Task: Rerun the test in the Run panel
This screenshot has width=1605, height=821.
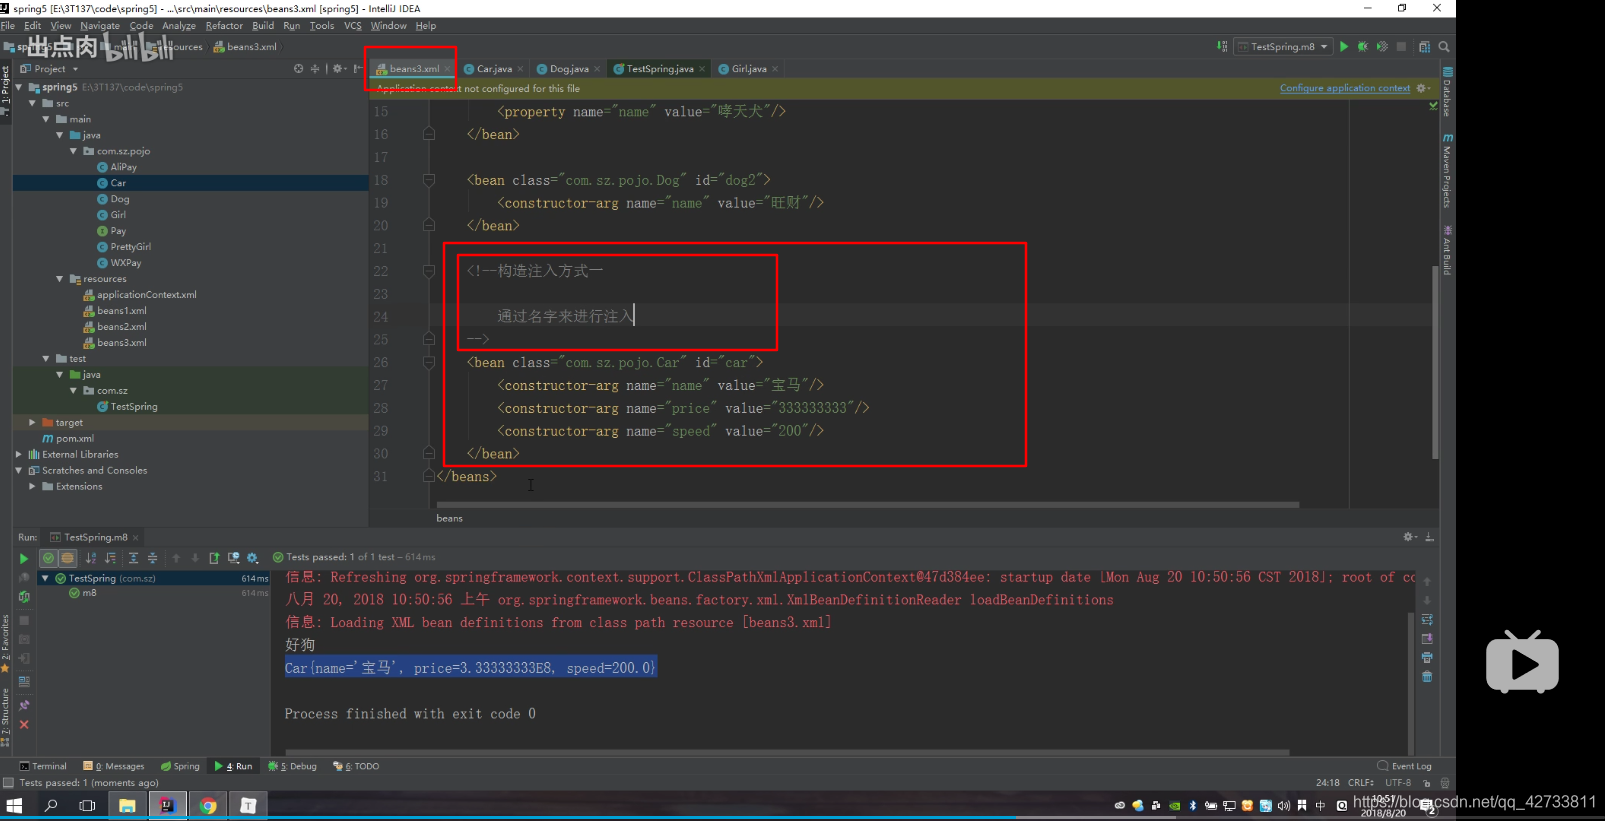Action: click(24, 559)
